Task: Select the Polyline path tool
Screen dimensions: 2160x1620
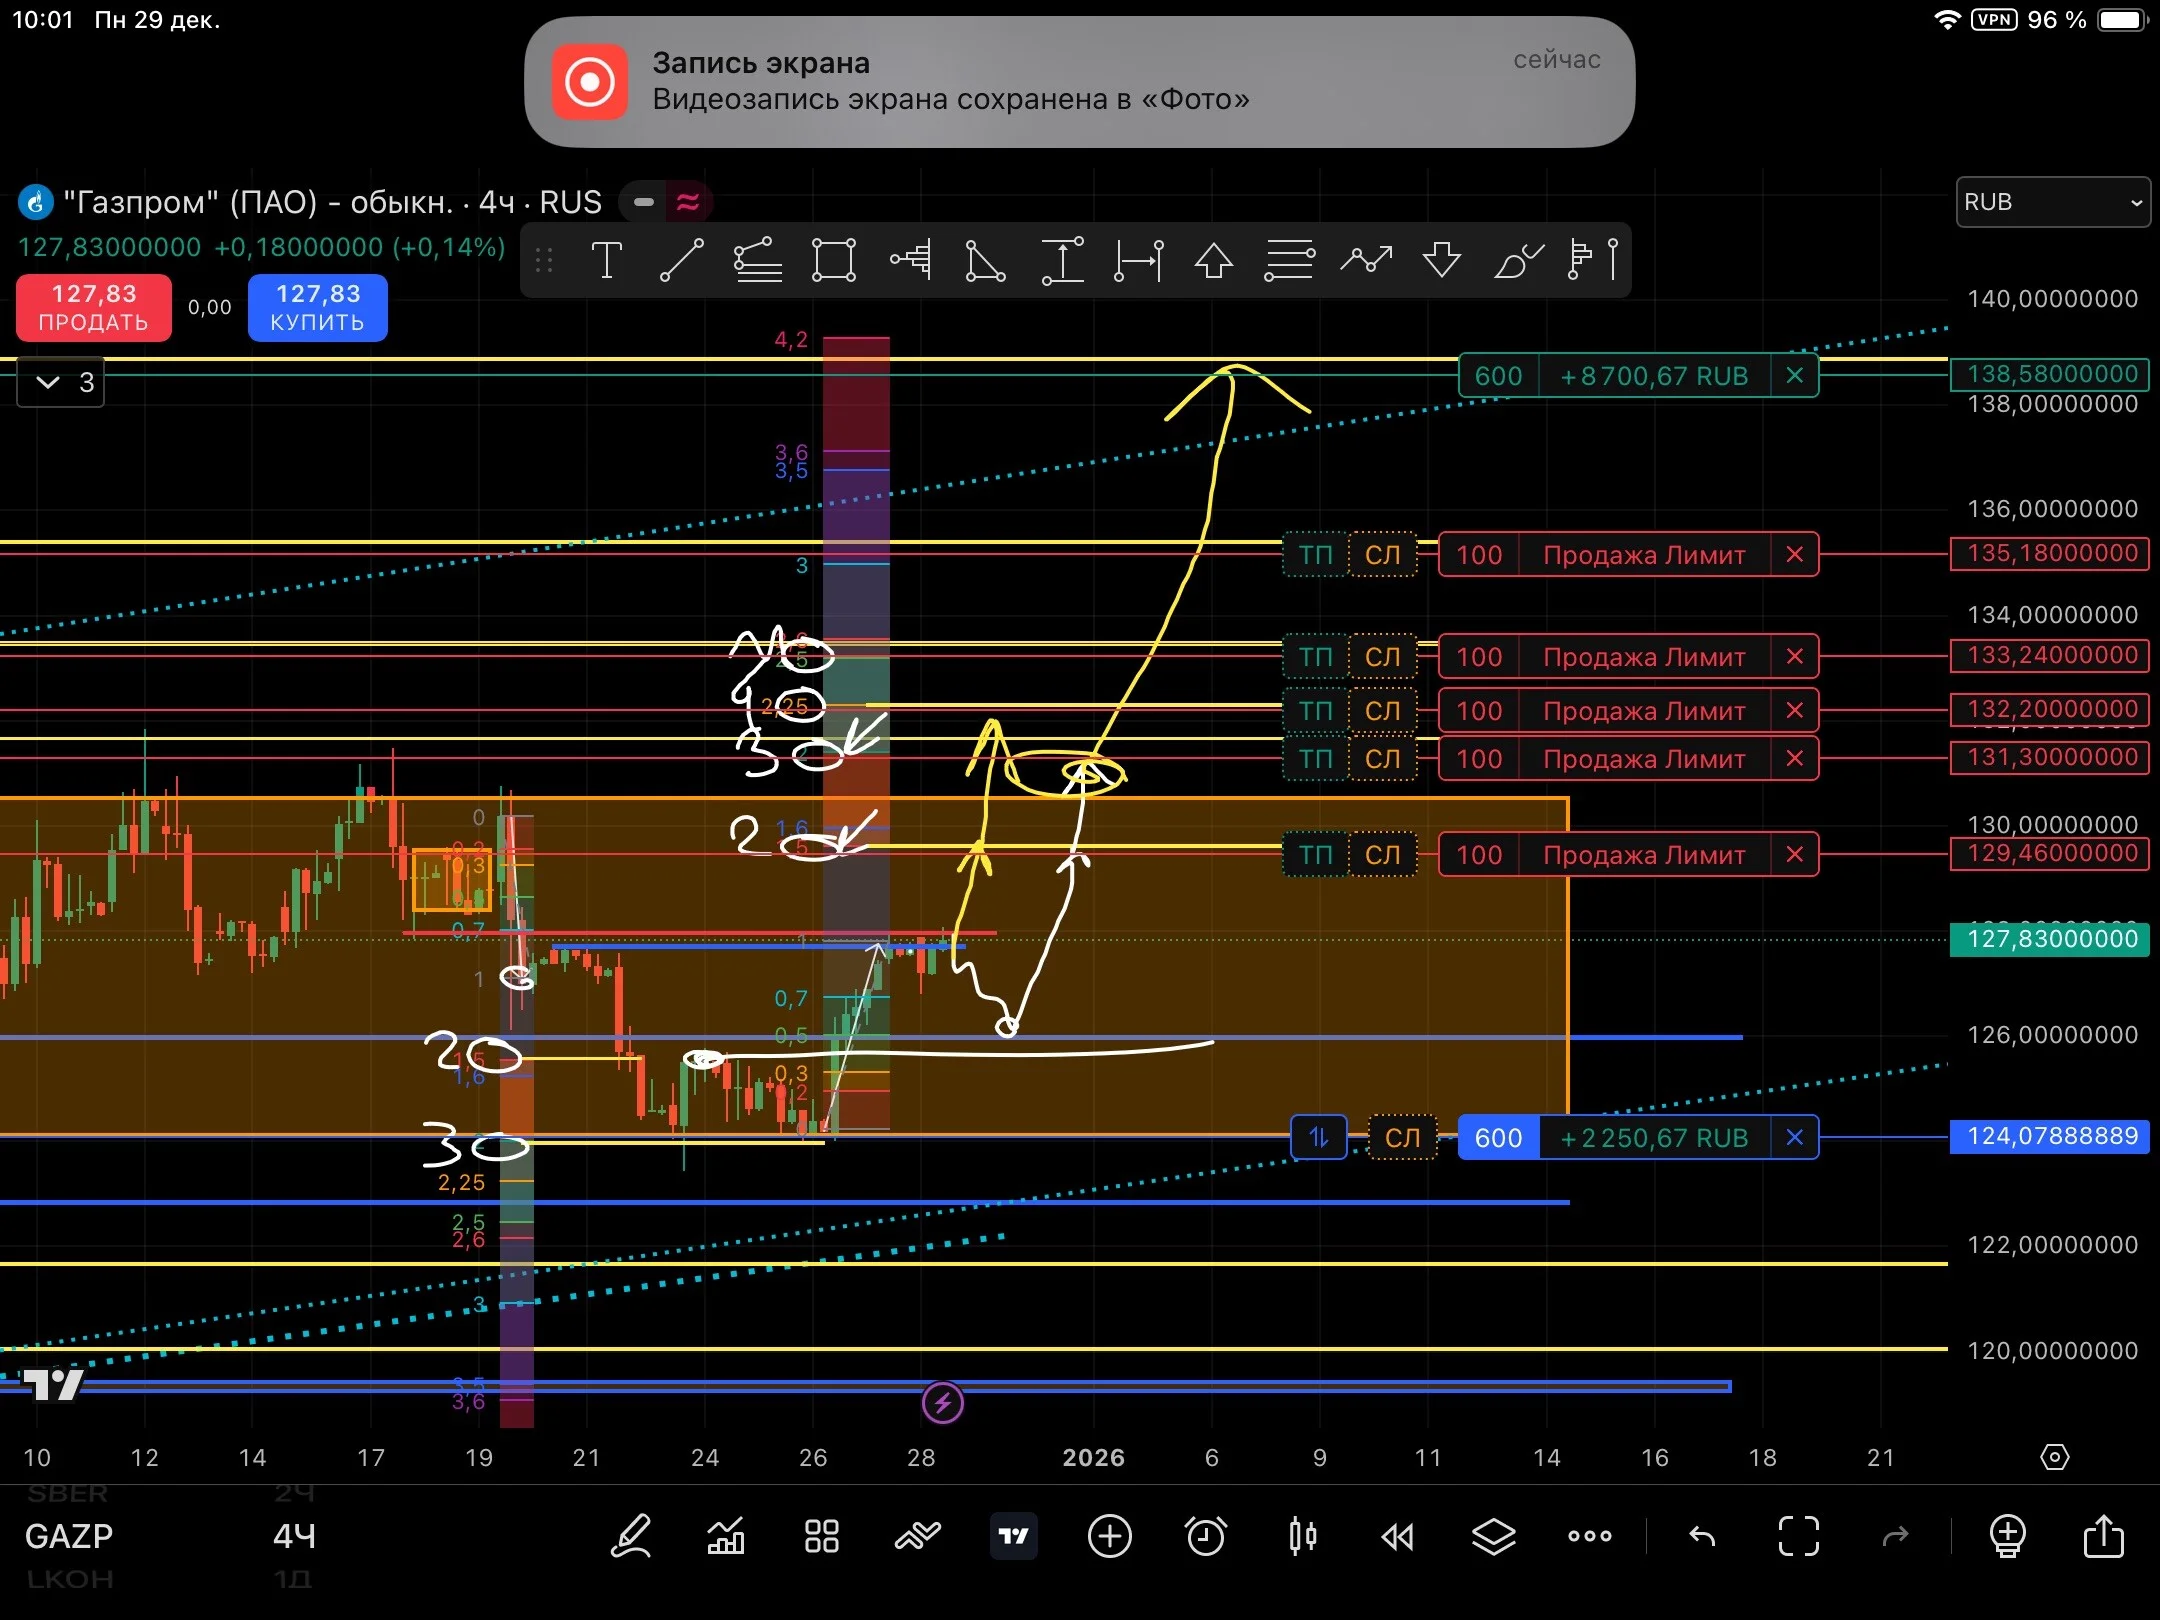Action: coord(1366,260)
